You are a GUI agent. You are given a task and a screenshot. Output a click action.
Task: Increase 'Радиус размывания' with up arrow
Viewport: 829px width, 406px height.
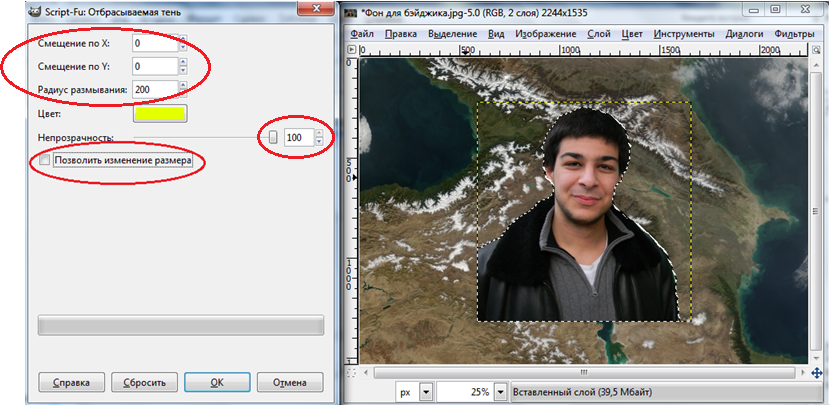[x=183, y=85]
